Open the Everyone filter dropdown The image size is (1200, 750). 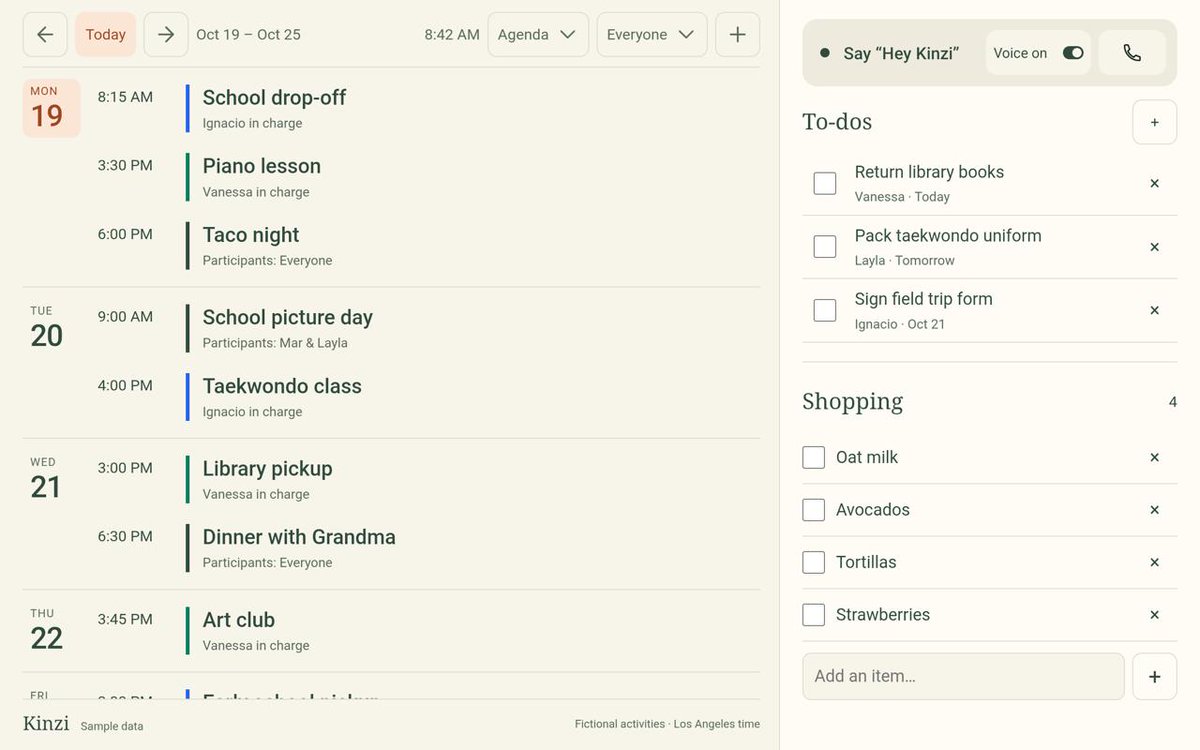[652, 34]
